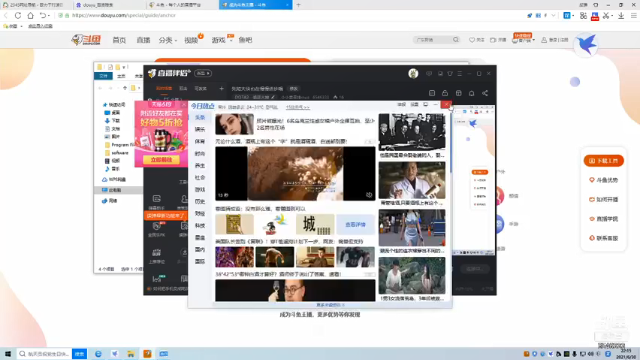Open the 直播 tab on Douyu
The width and height of the screenshot is (640, 360).
(143, 40)
